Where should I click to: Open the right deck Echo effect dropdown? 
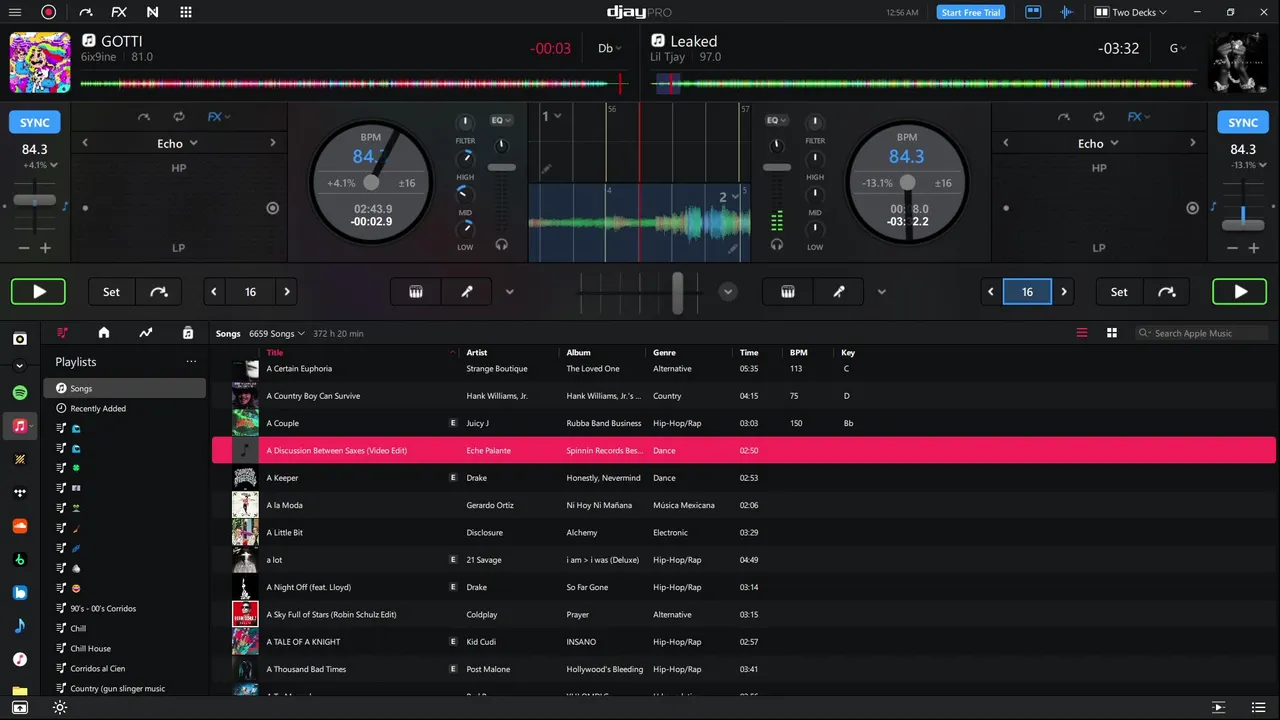click(x=1098, y=143)
